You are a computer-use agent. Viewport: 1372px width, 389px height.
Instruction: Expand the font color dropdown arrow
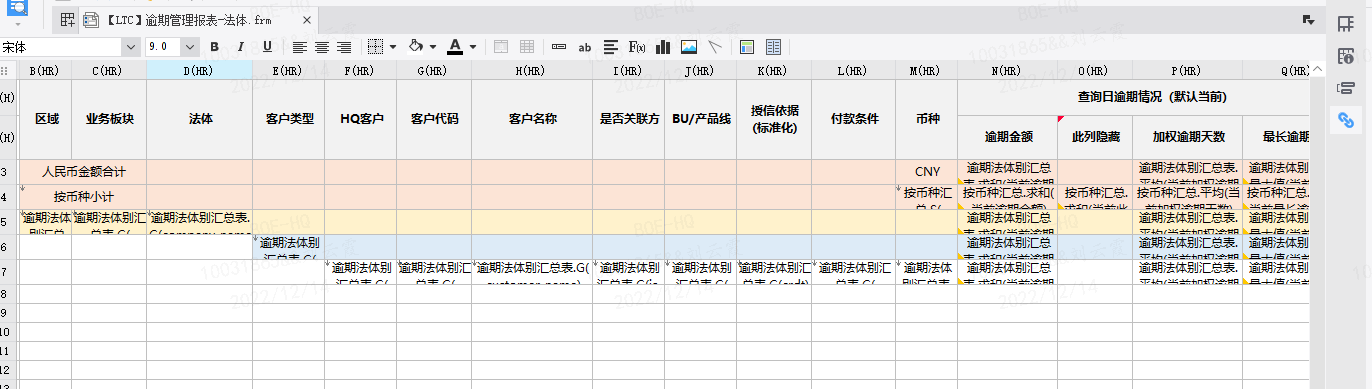coord(474,47)
